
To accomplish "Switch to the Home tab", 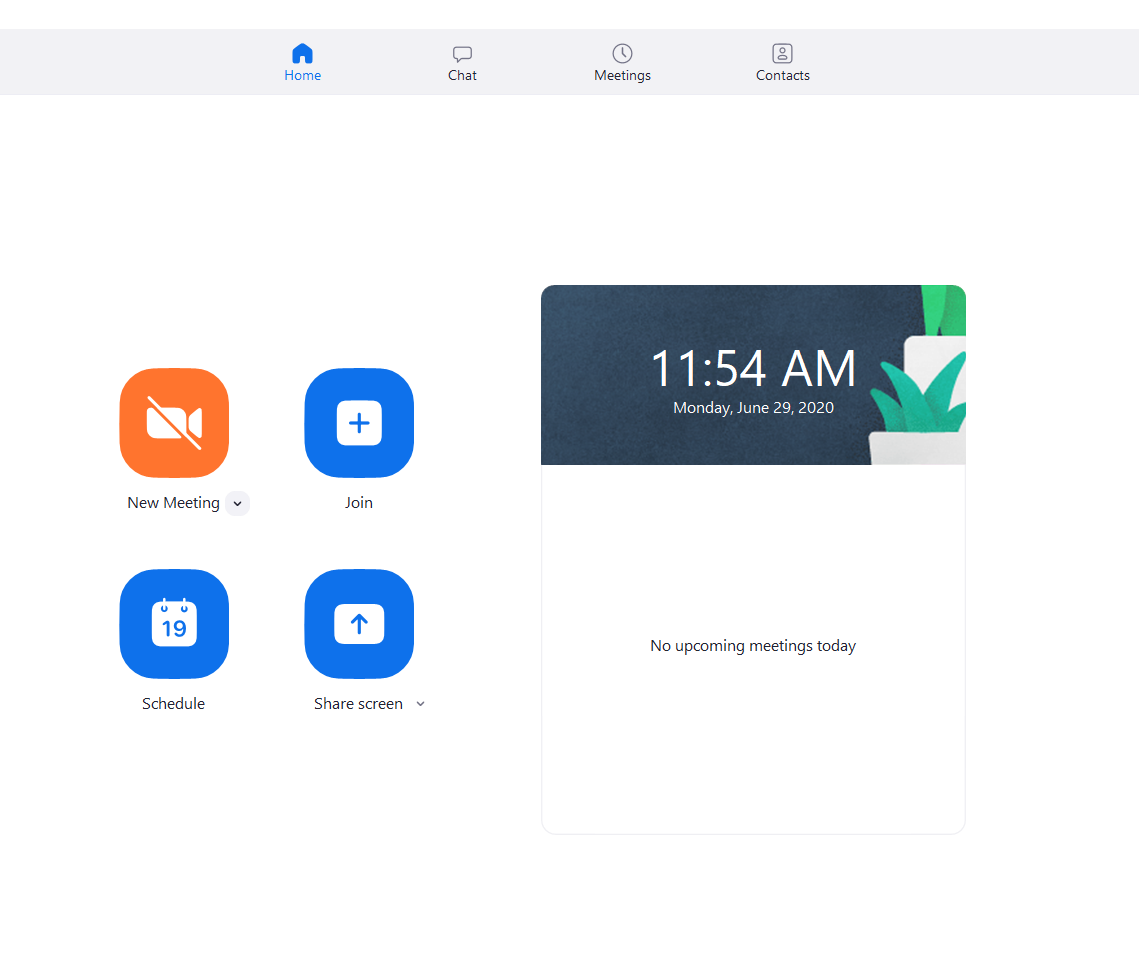I will (x=302, y=62).
